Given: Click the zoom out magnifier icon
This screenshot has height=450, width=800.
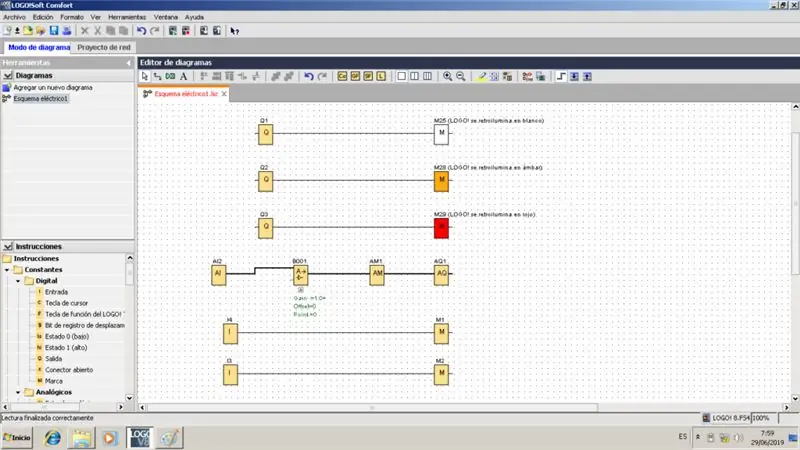Looking at the screenshot, I should [461, 77].
